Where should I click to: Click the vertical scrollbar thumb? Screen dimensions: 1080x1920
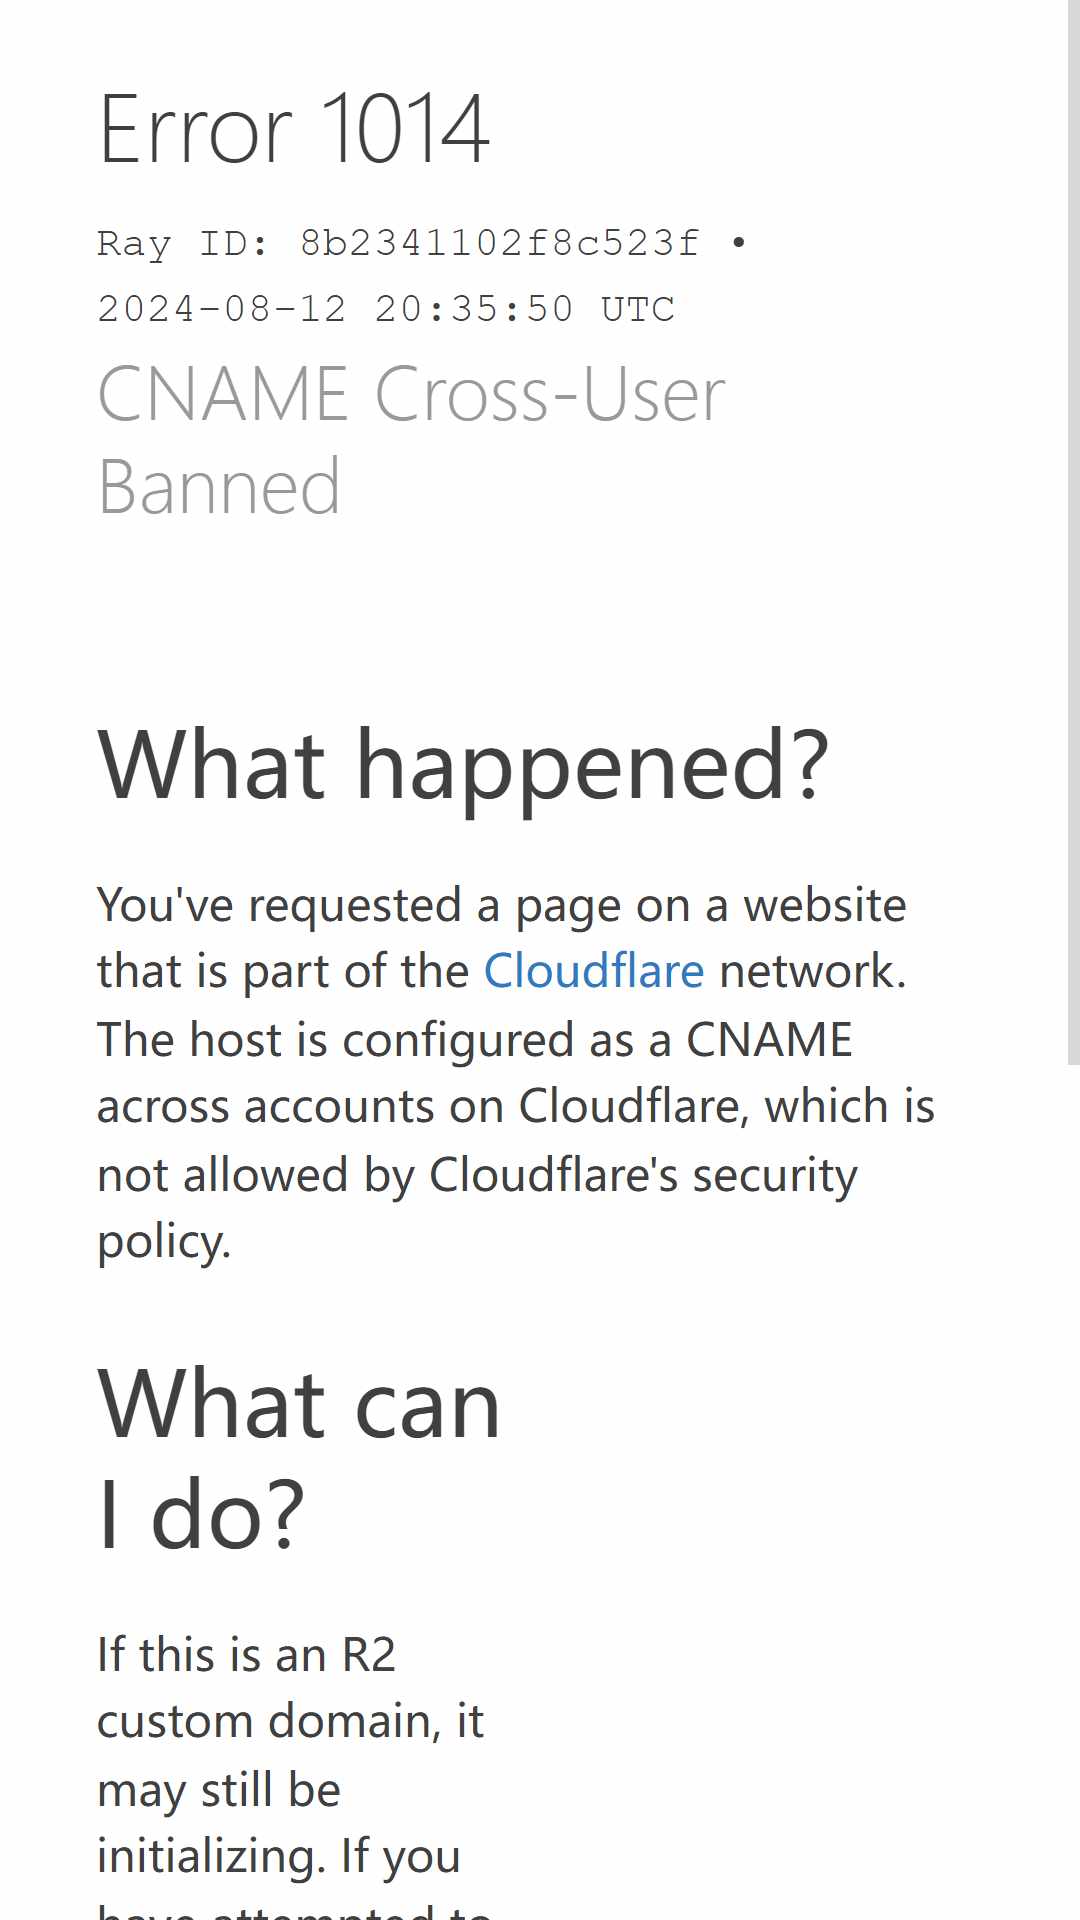[x=1073, y=532]
